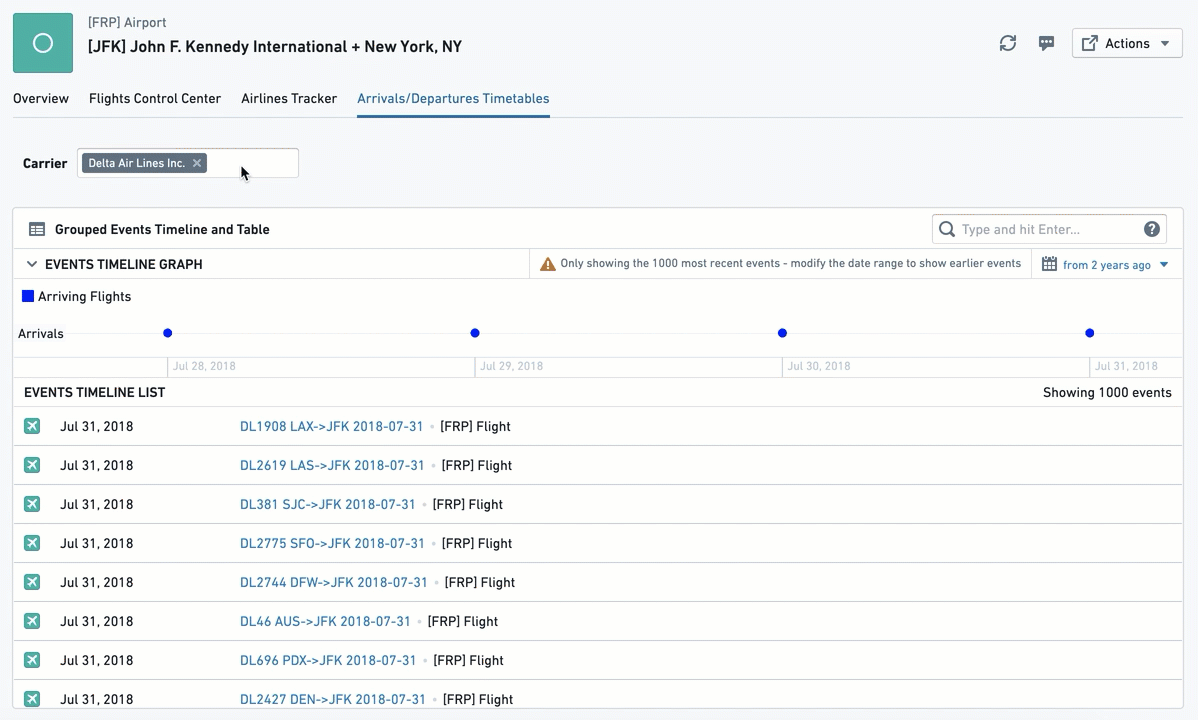Screen dimensions: 1198x720
Task: Click the Grouped Events table icon
Action: (x=36, y=229)
